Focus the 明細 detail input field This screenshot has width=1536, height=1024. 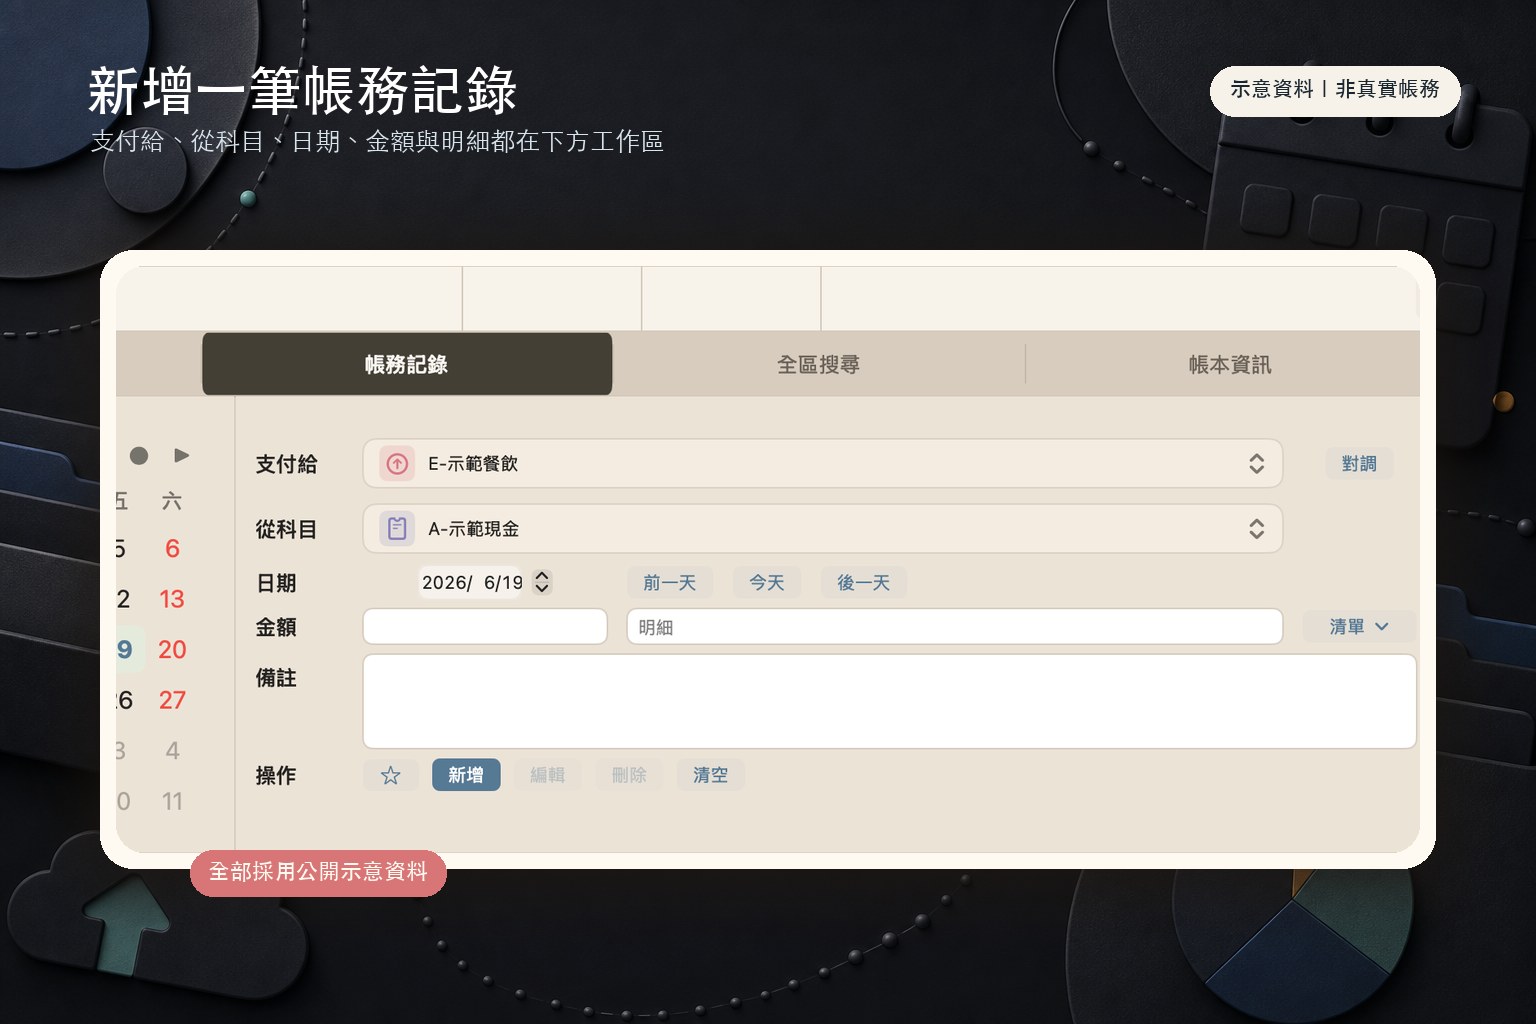pyautogui.click(x=954, y=627)
